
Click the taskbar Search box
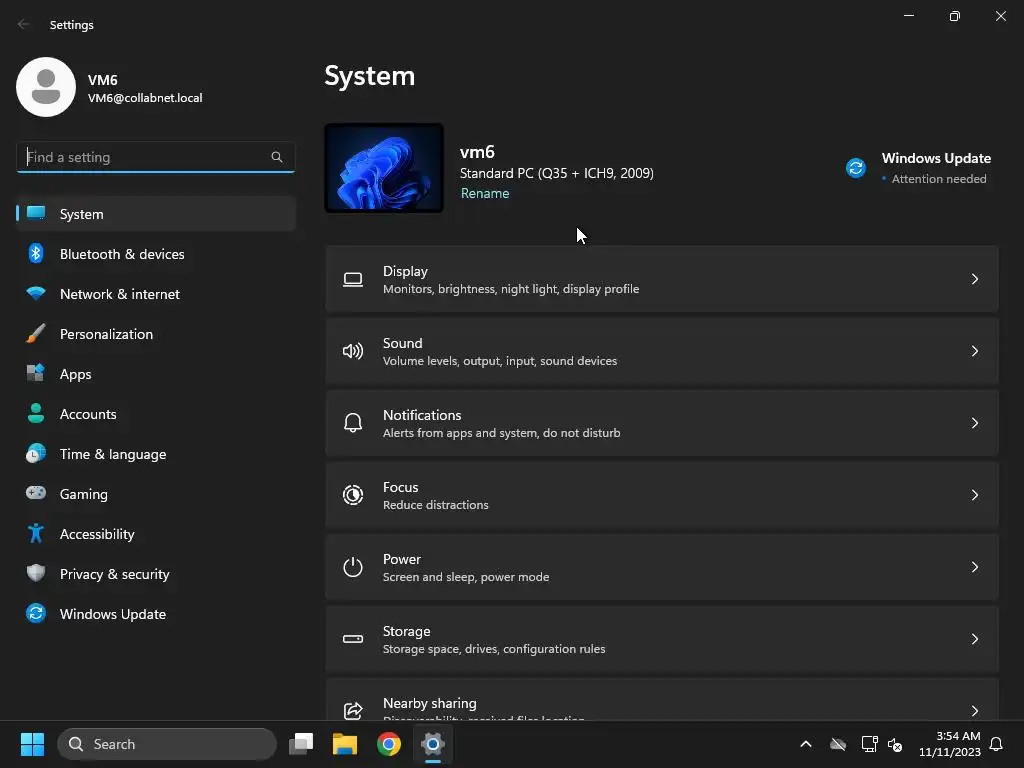tap(167, 744)
